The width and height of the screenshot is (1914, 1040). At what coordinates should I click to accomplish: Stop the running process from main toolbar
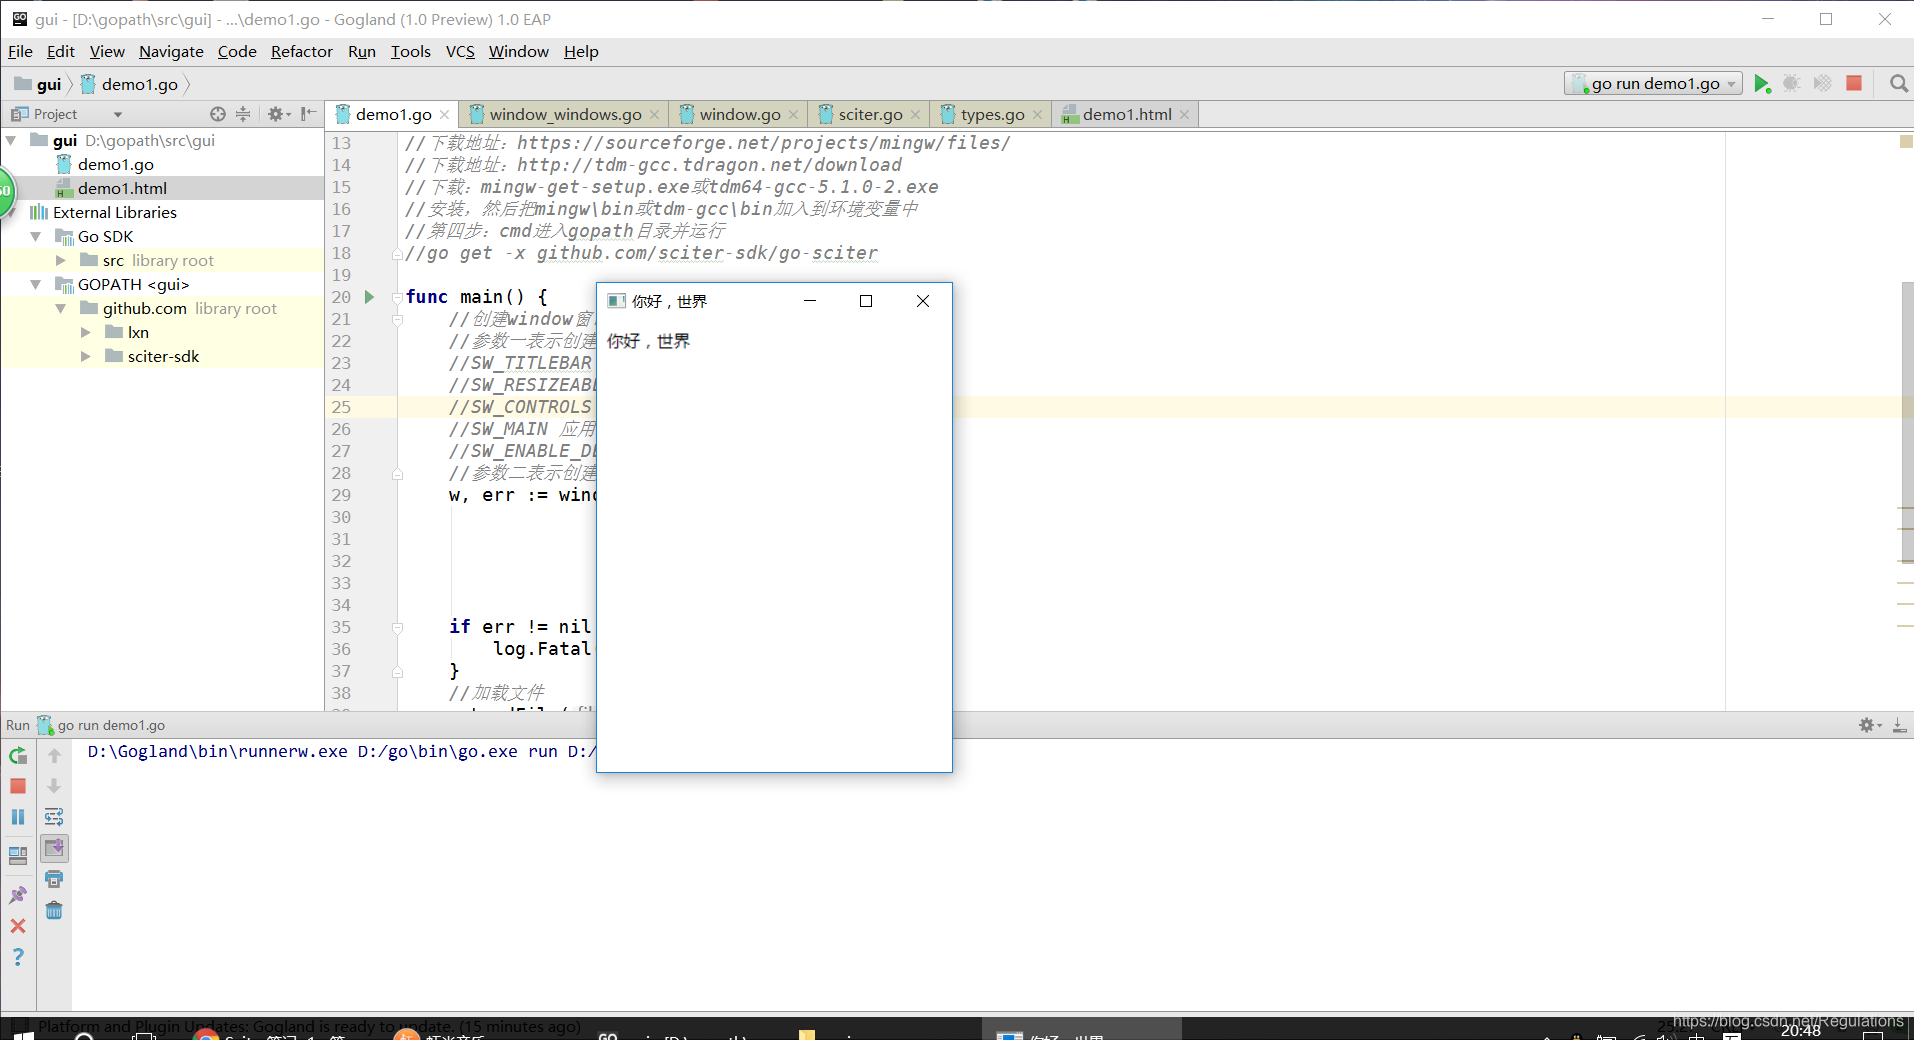pyautogui.click(x=1854, y=84)
